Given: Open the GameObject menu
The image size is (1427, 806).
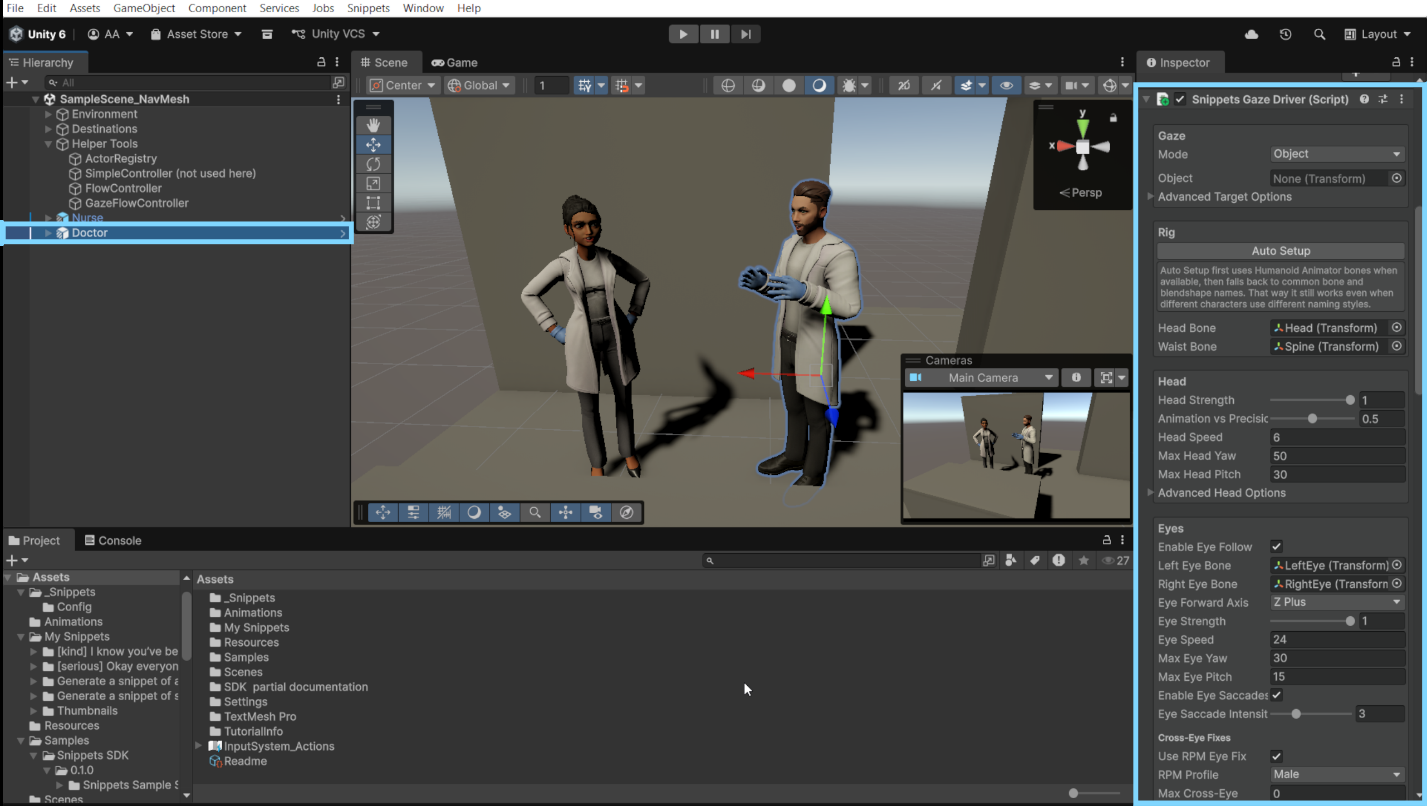Looking at the screenshot, I should click(x=144, y=8).
